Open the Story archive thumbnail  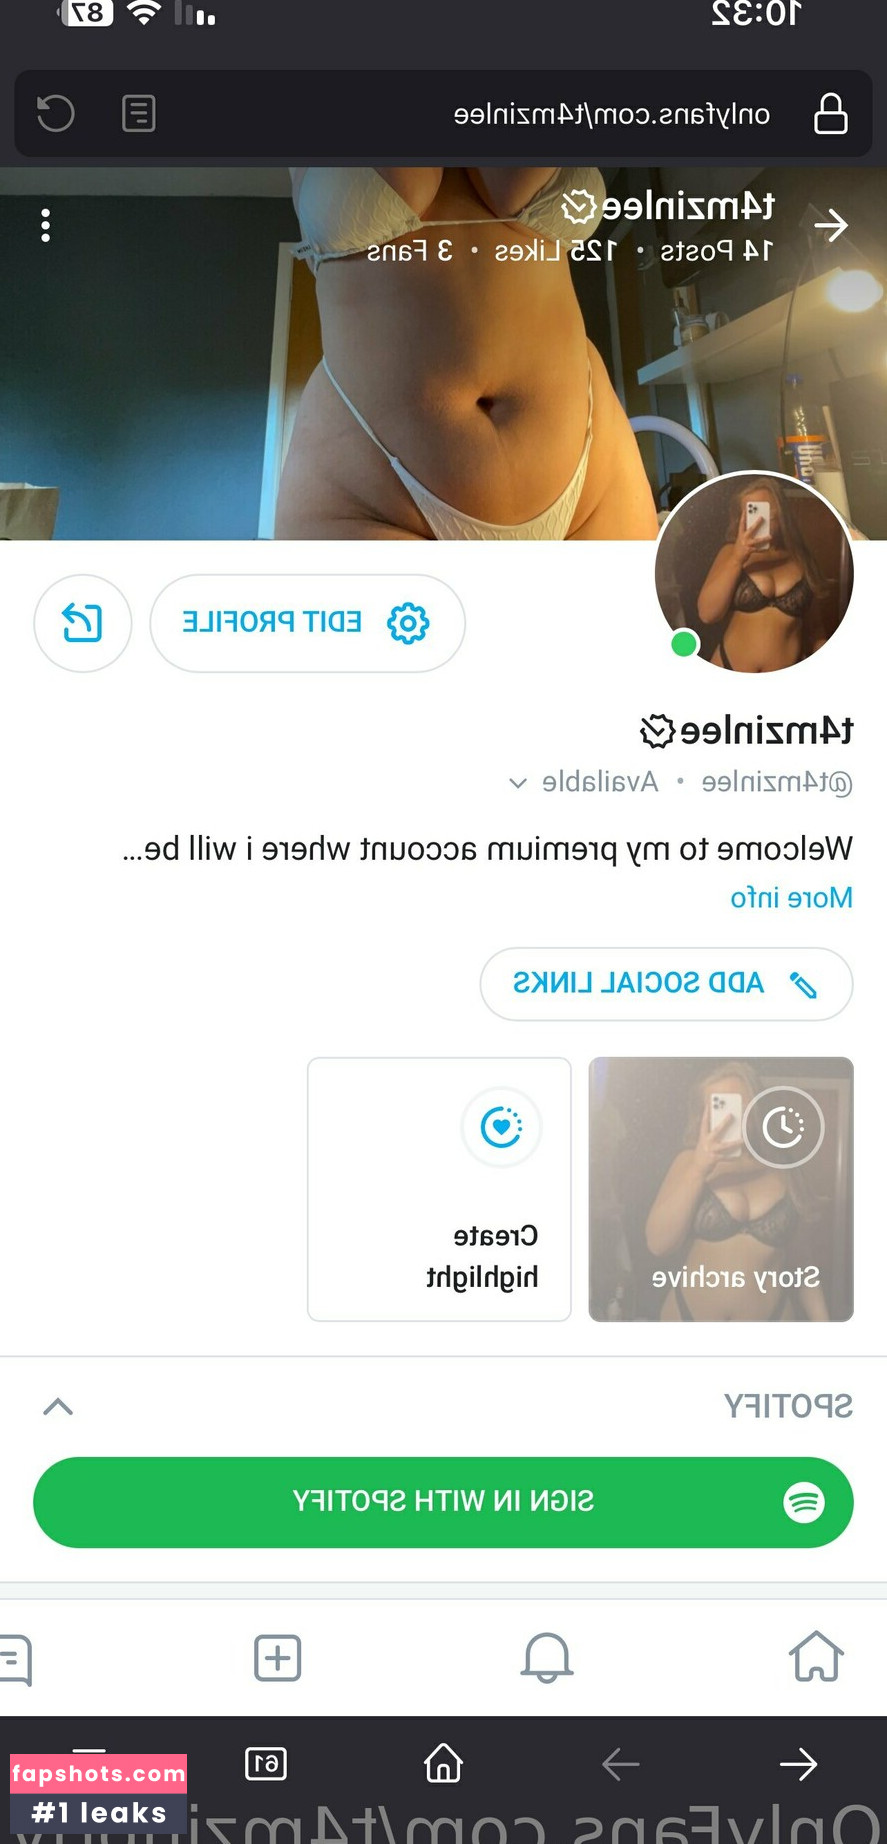pos(721,1189)
